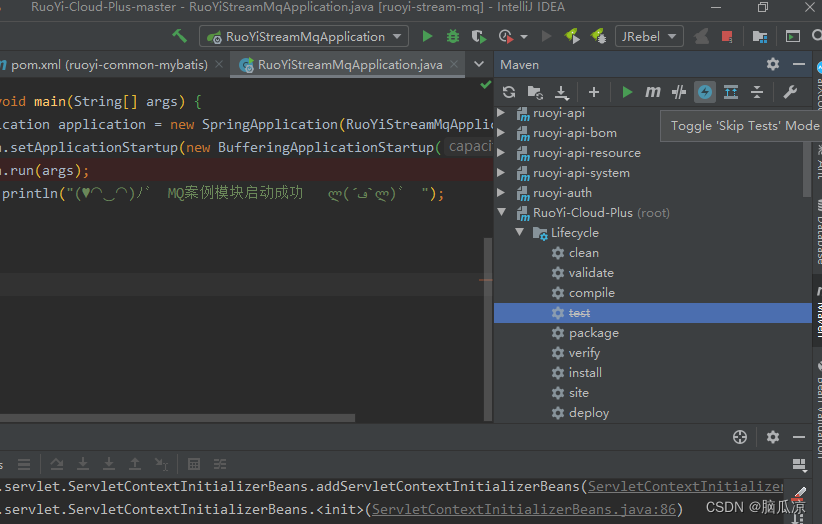The height and width of the screenshot is (524, 822).
Task: Open Maven side tool window tab
Action: coord(818,311)
